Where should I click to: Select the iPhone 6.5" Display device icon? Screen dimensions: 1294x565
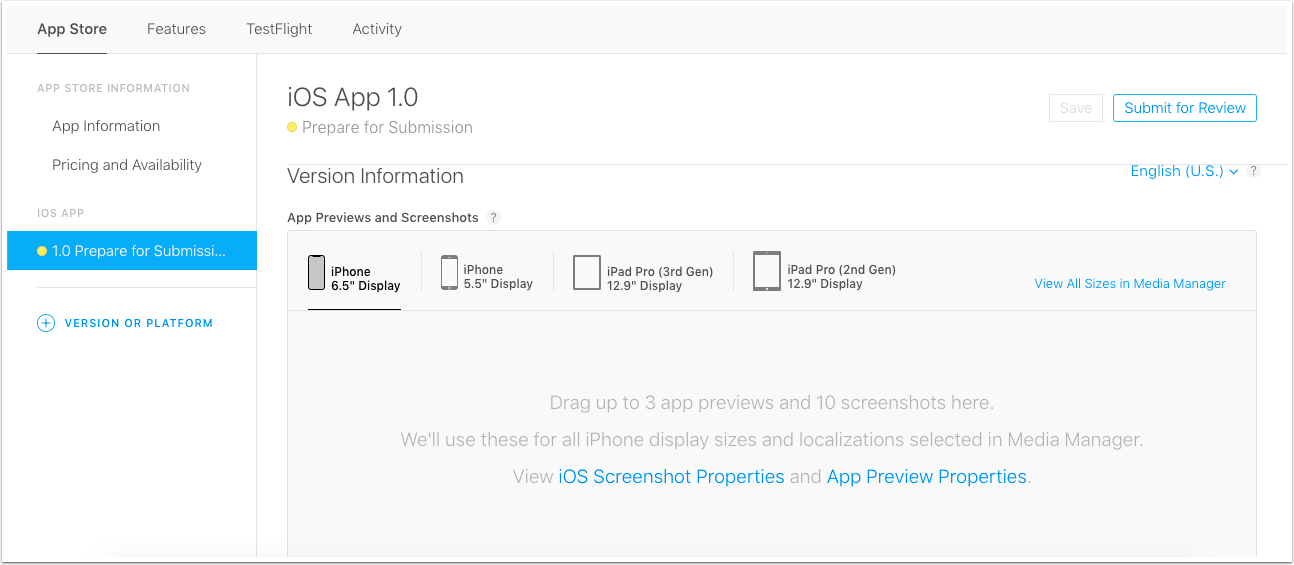pos(316,273)
